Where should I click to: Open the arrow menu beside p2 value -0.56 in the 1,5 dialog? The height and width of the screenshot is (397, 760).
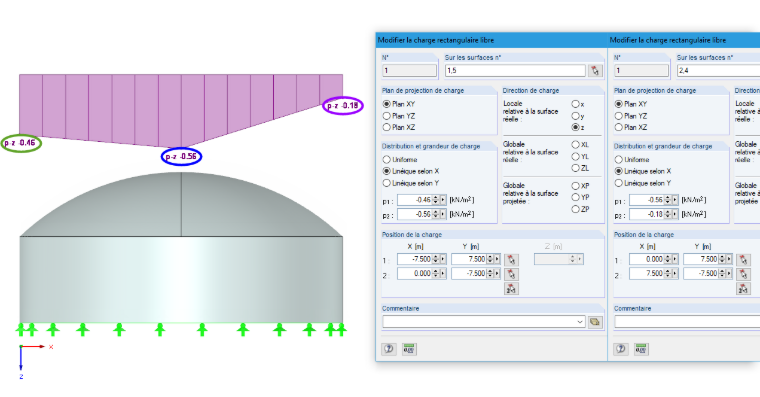point(443,214)
